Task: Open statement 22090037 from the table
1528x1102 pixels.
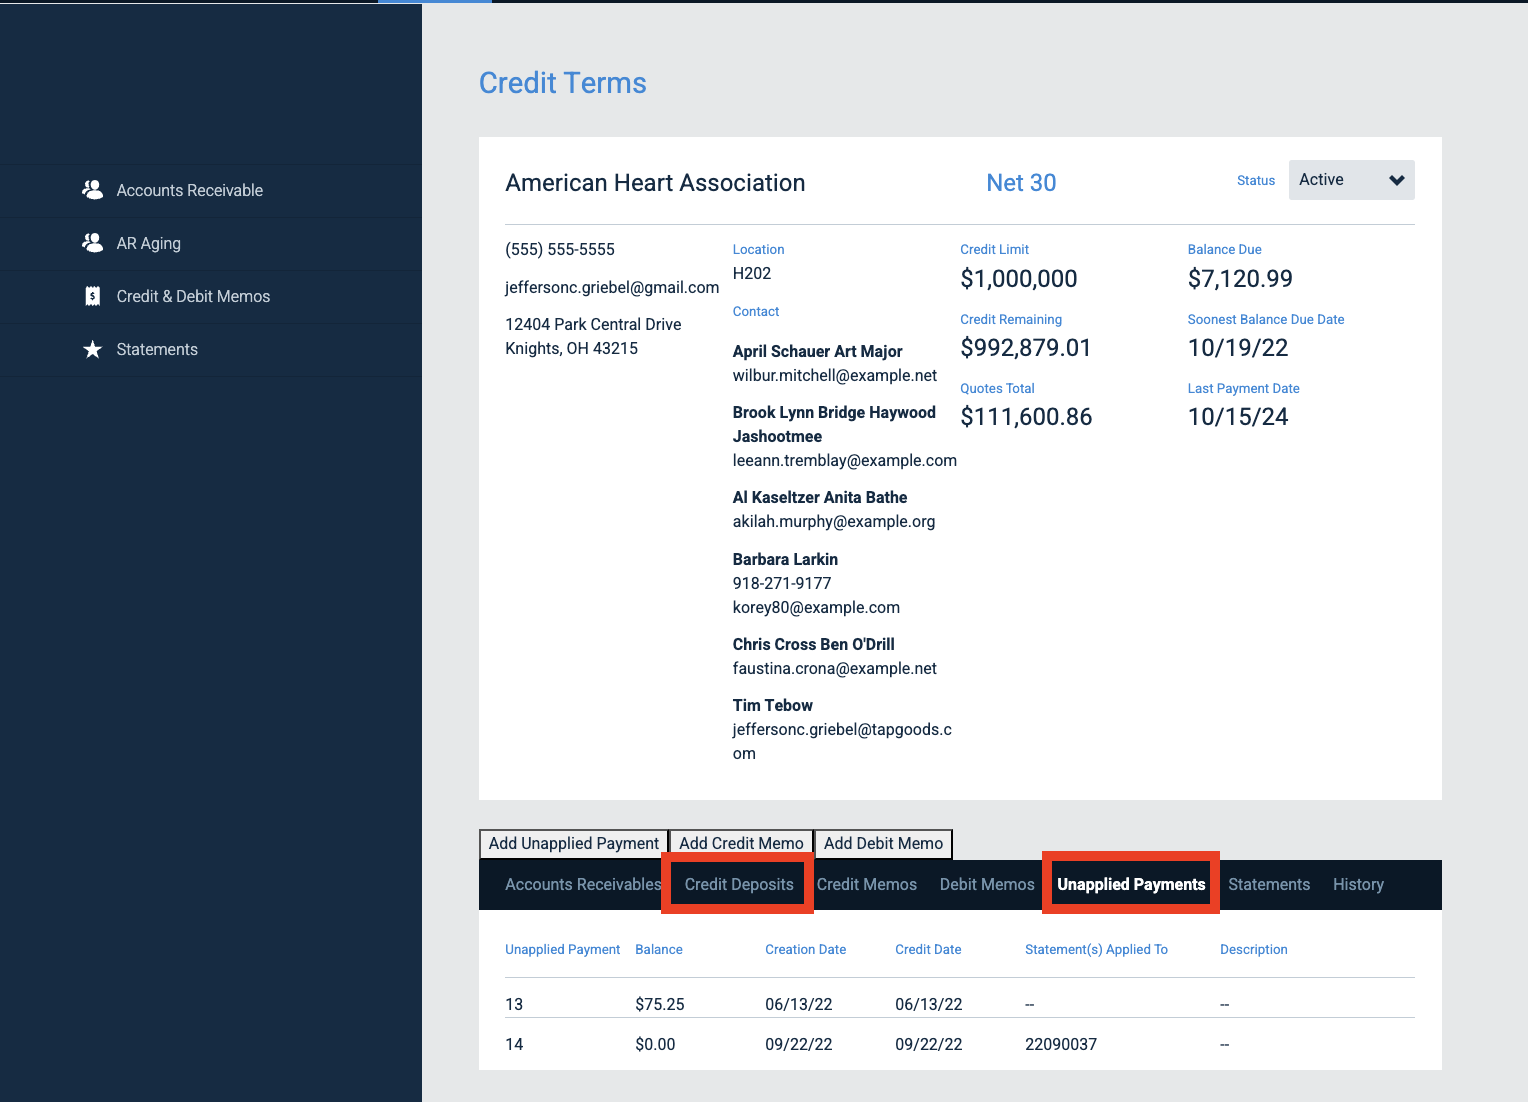Action: click(x=1060, y=1043)
